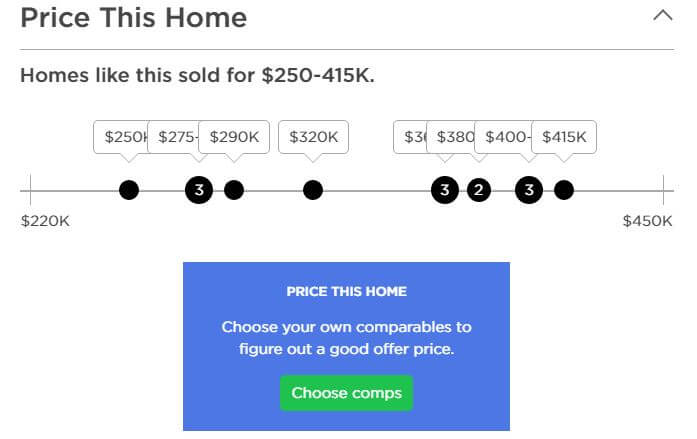Click the blue card's PRICE THIS HOME title
Image resolution: width=697 pixels, height=439 pixels.
(x=346, y=292)
